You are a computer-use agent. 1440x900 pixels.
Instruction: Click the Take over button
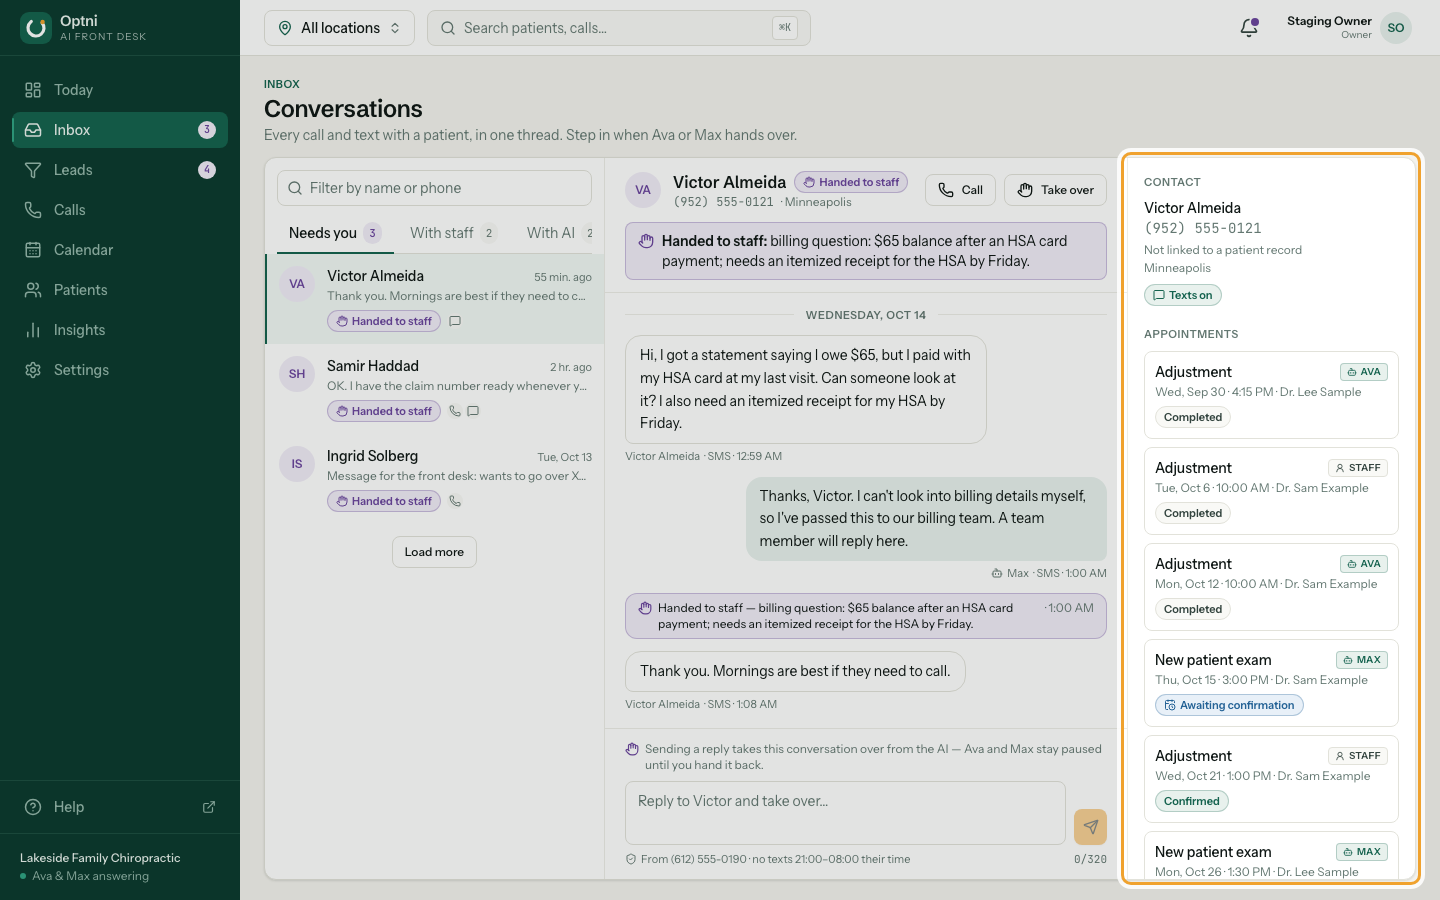[1055, 190]
